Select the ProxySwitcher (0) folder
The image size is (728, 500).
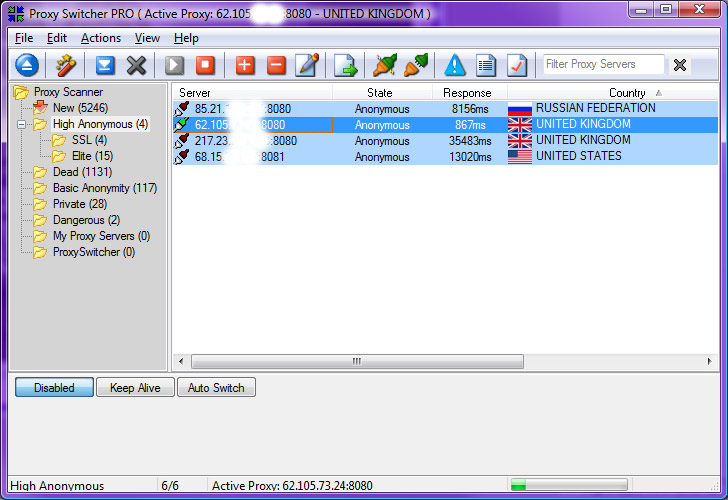pos(94,252)
